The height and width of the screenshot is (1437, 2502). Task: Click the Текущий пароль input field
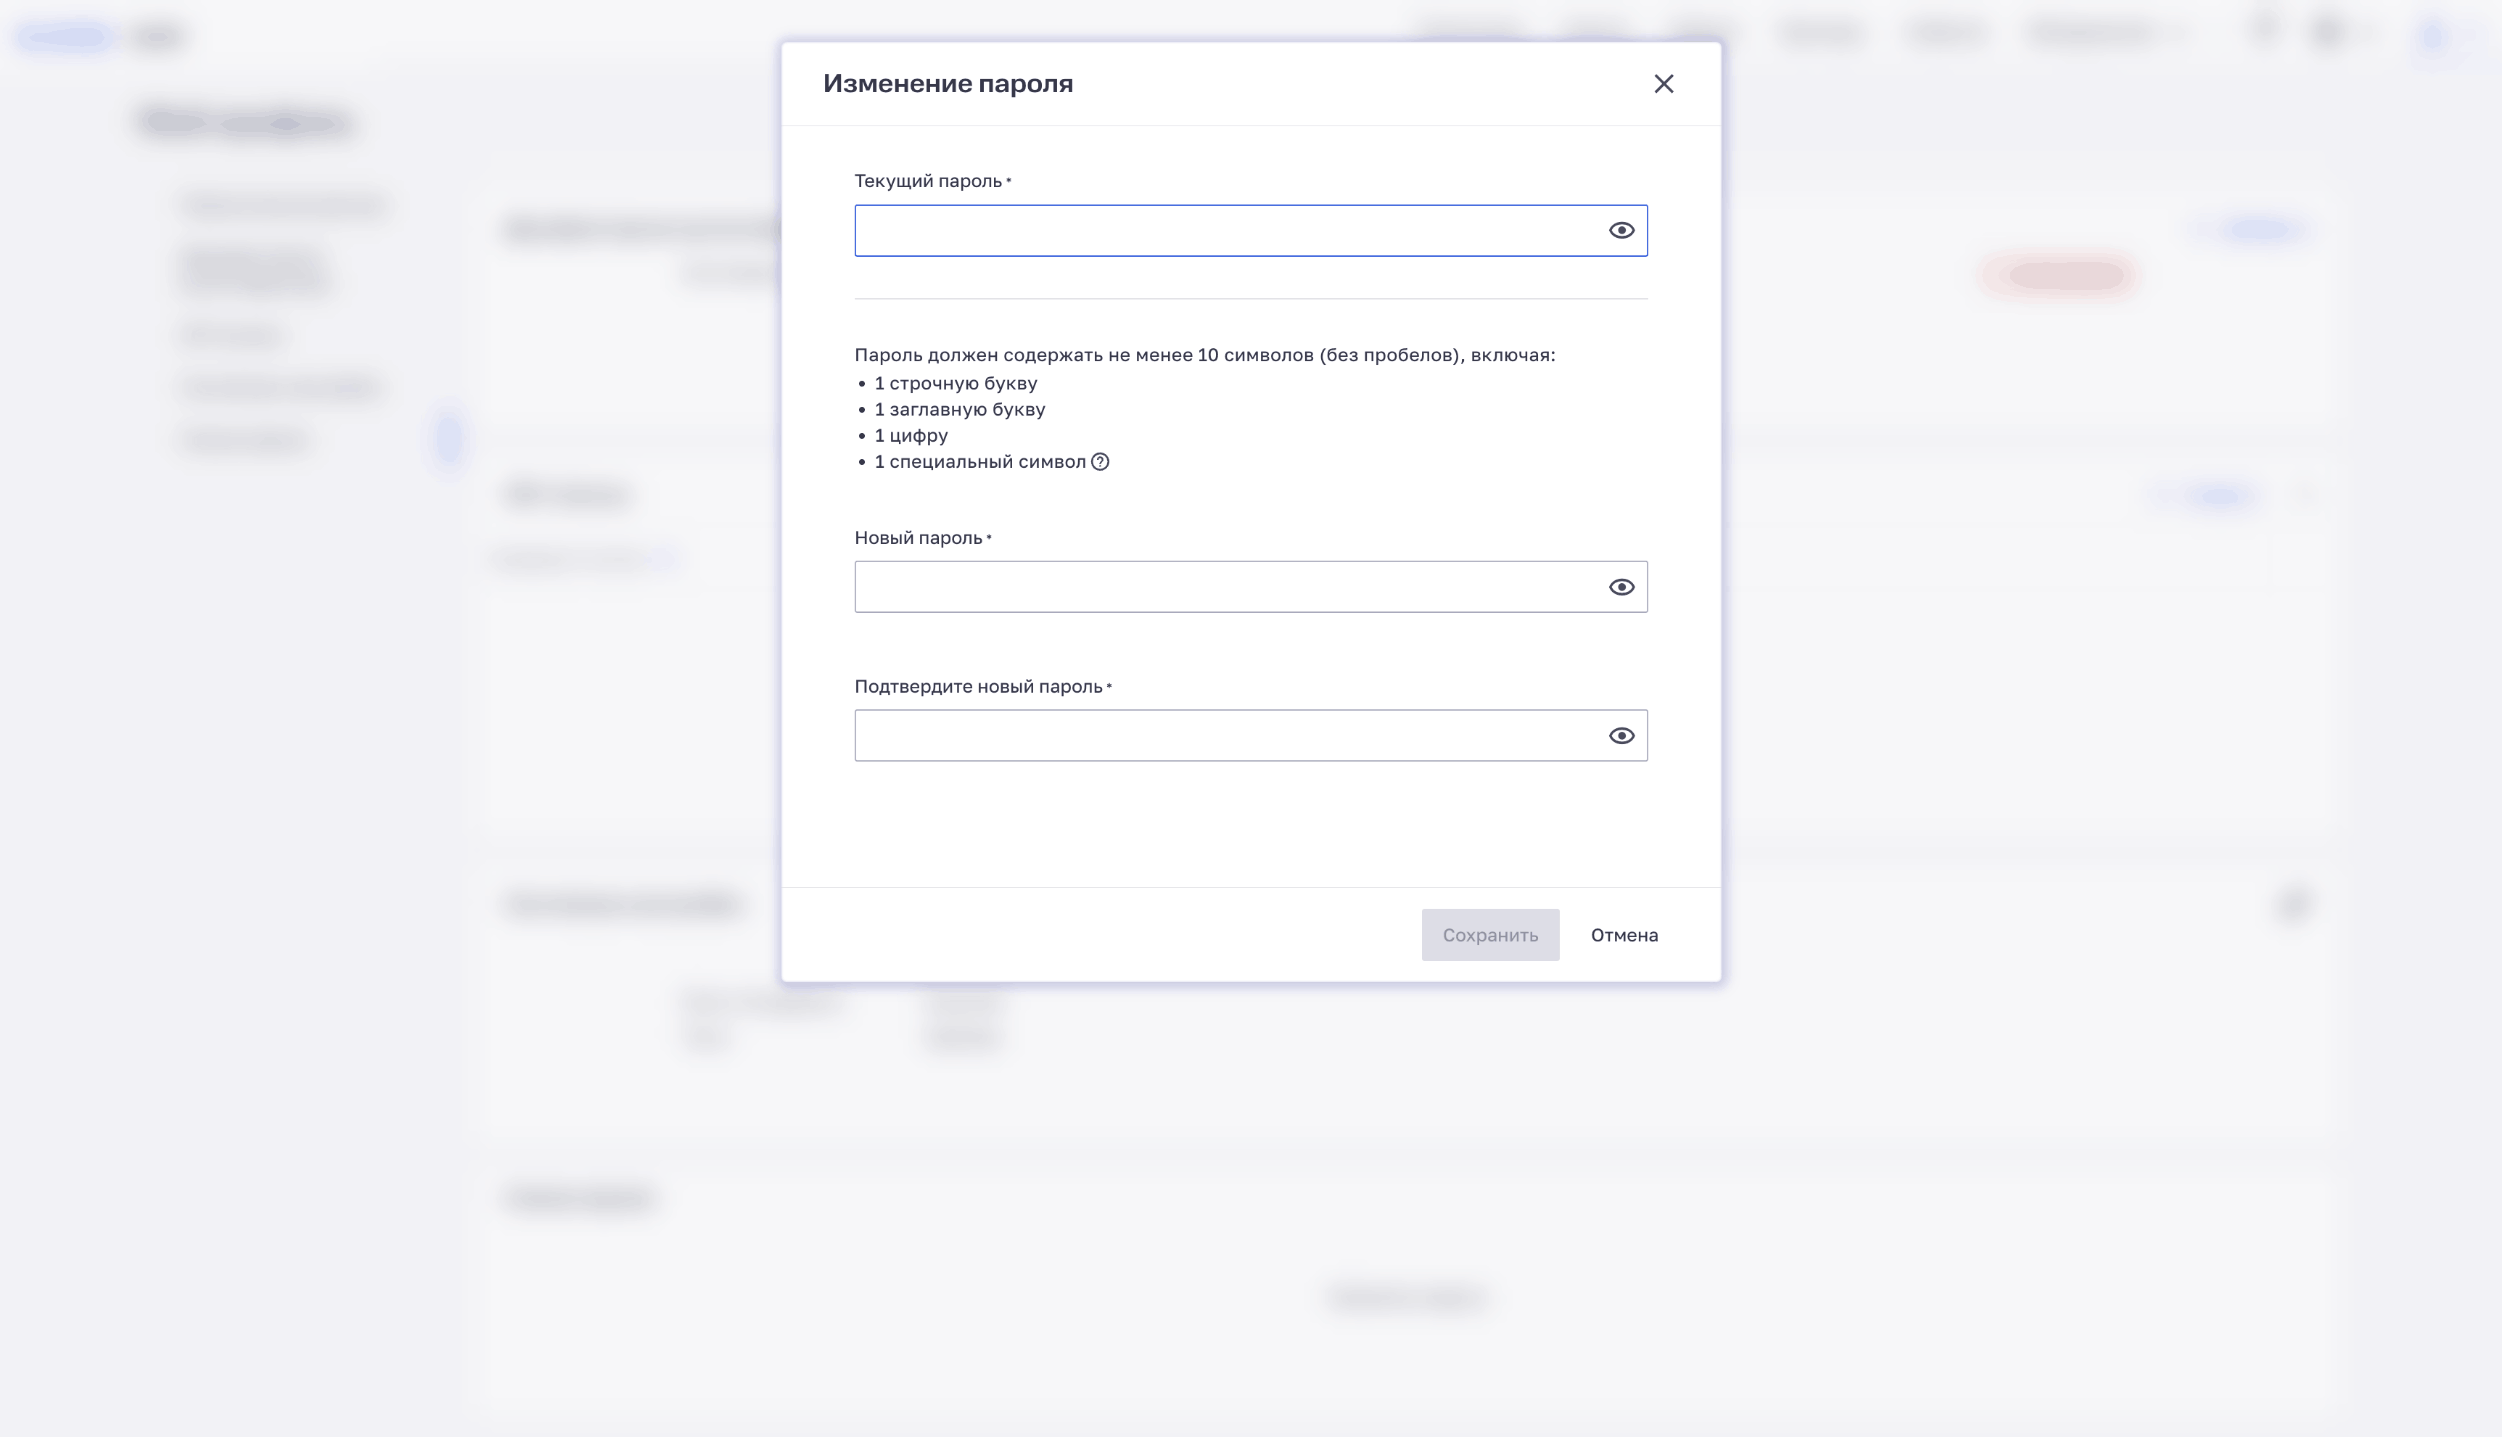tap(1251, 231)
